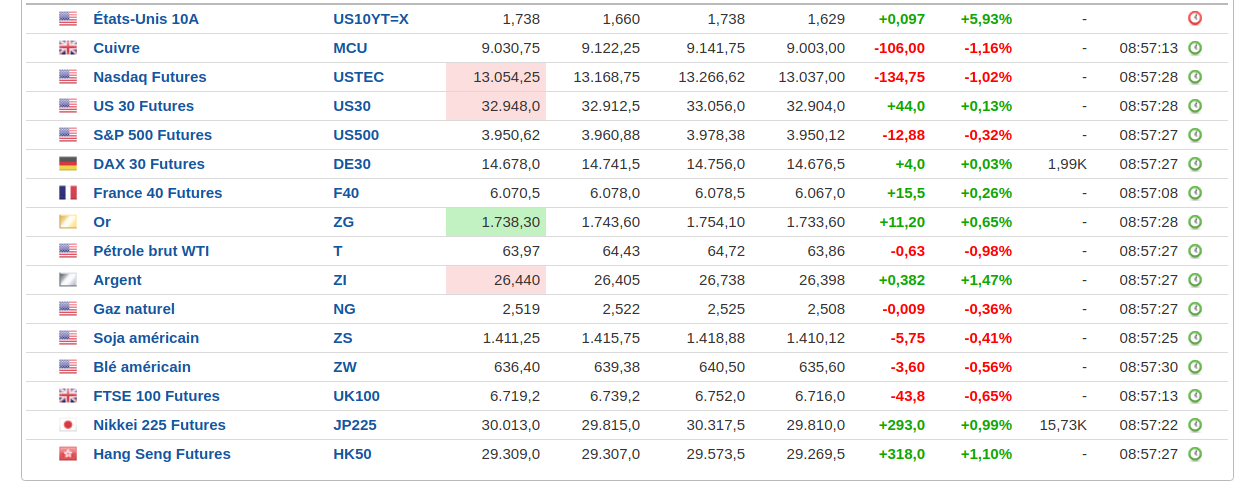Click the green clock icon in Hang Seng row
1244x484 pixels.
pyautogui.click(x=1195, y=454)
